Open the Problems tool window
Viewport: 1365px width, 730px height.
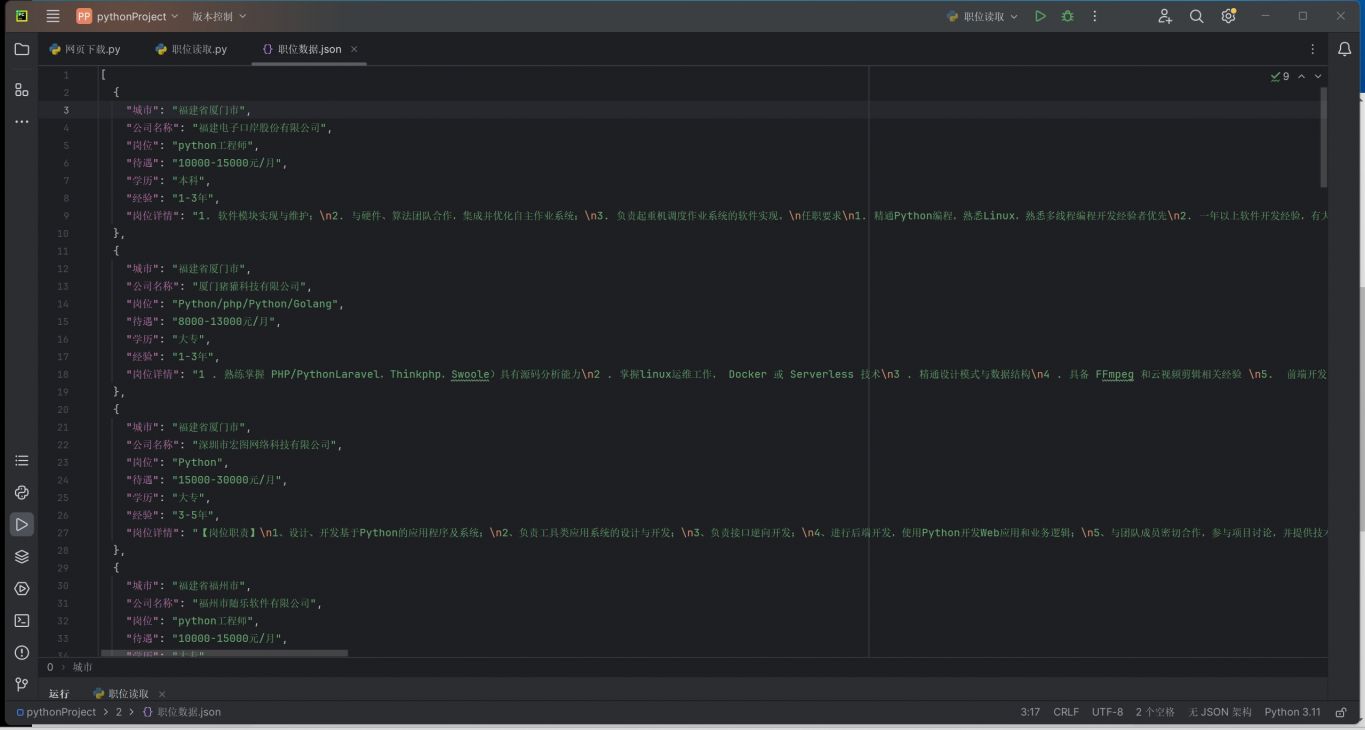[x=21, y=652]
